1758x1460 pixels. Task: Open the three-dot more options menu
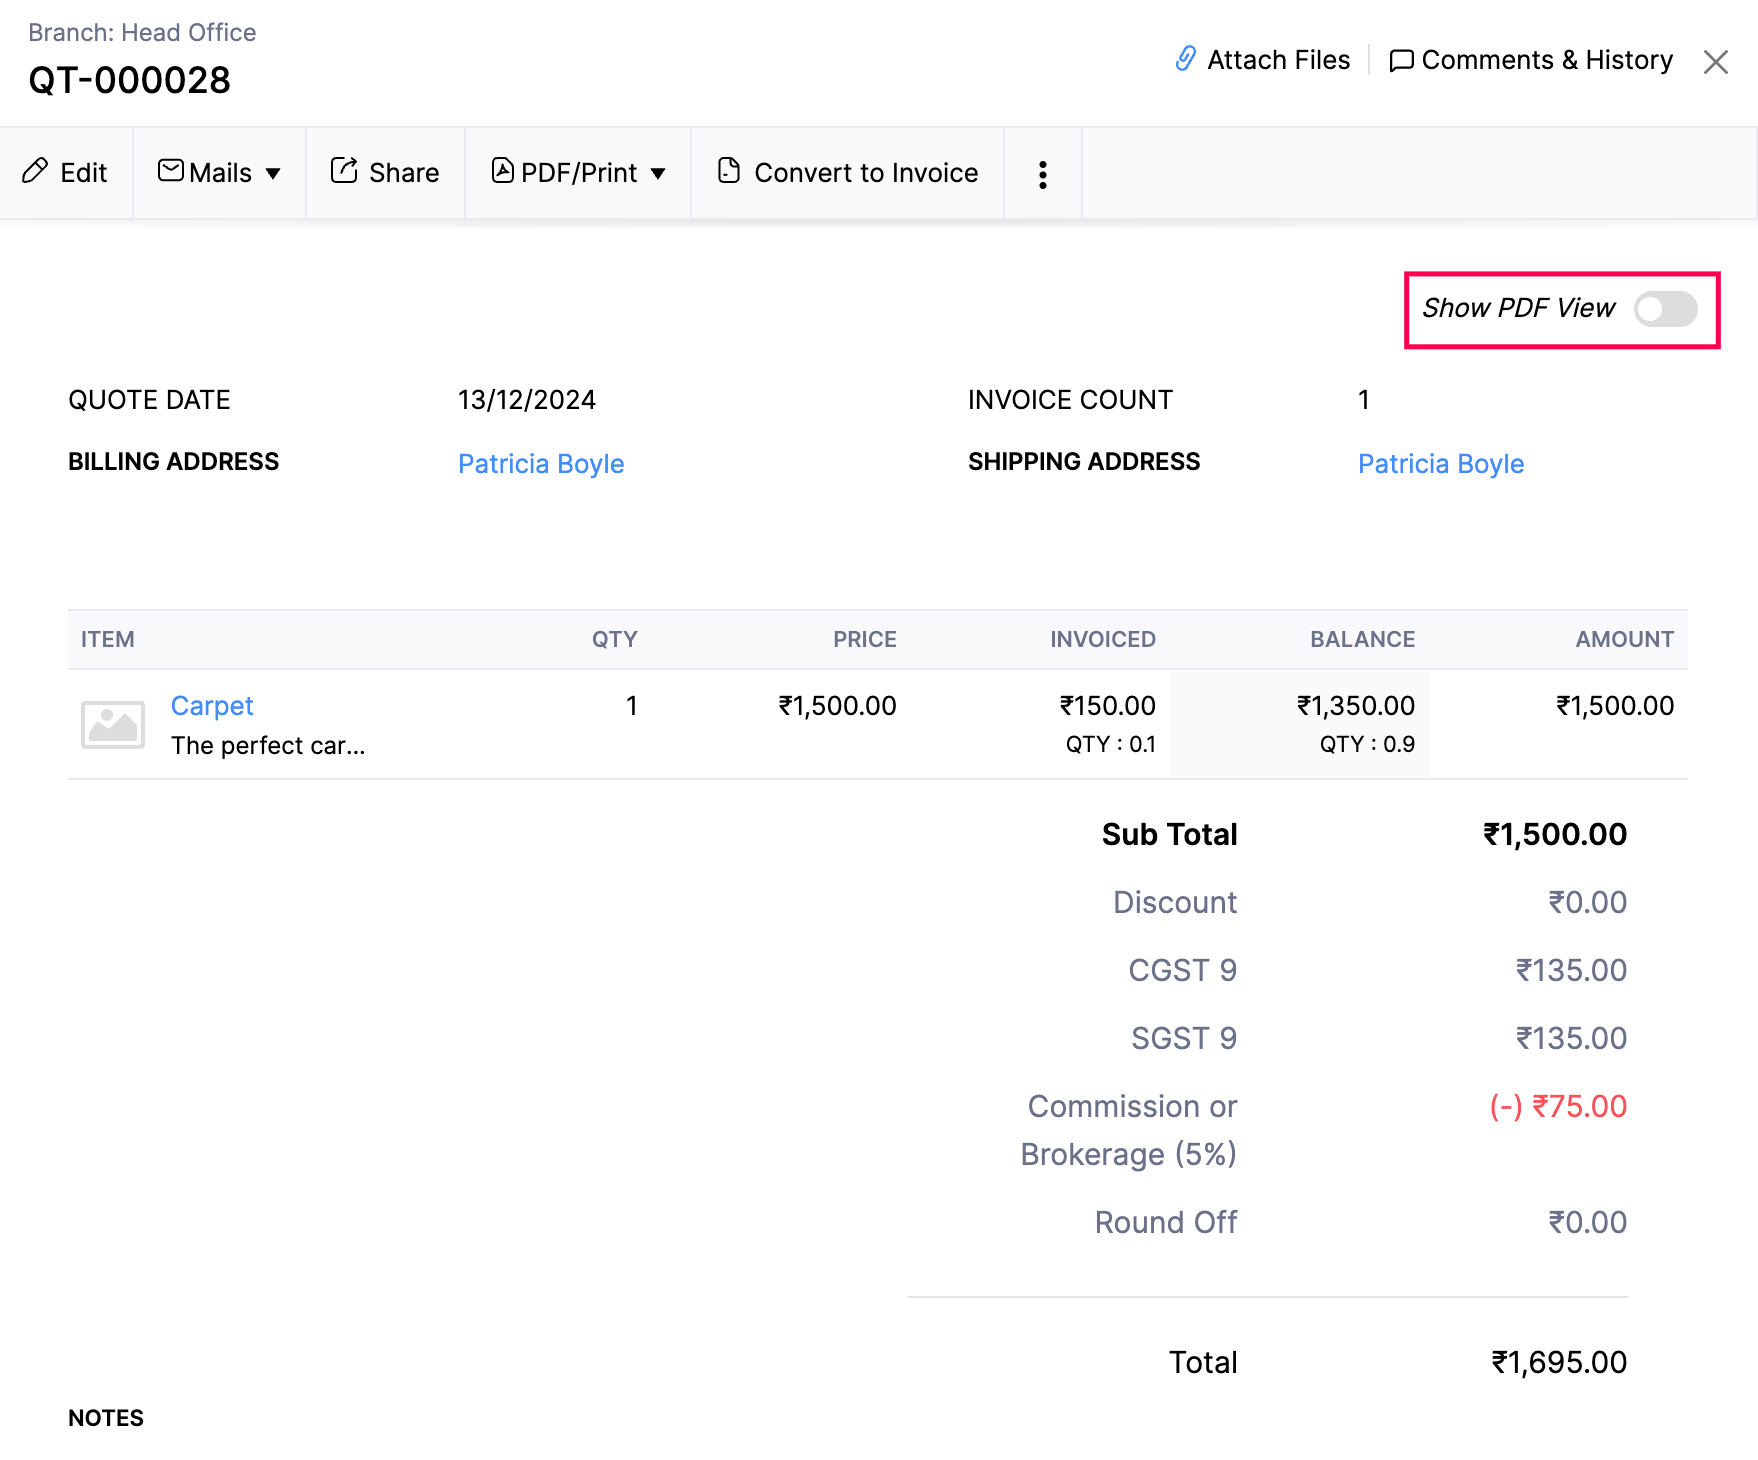coord(1042,175)
